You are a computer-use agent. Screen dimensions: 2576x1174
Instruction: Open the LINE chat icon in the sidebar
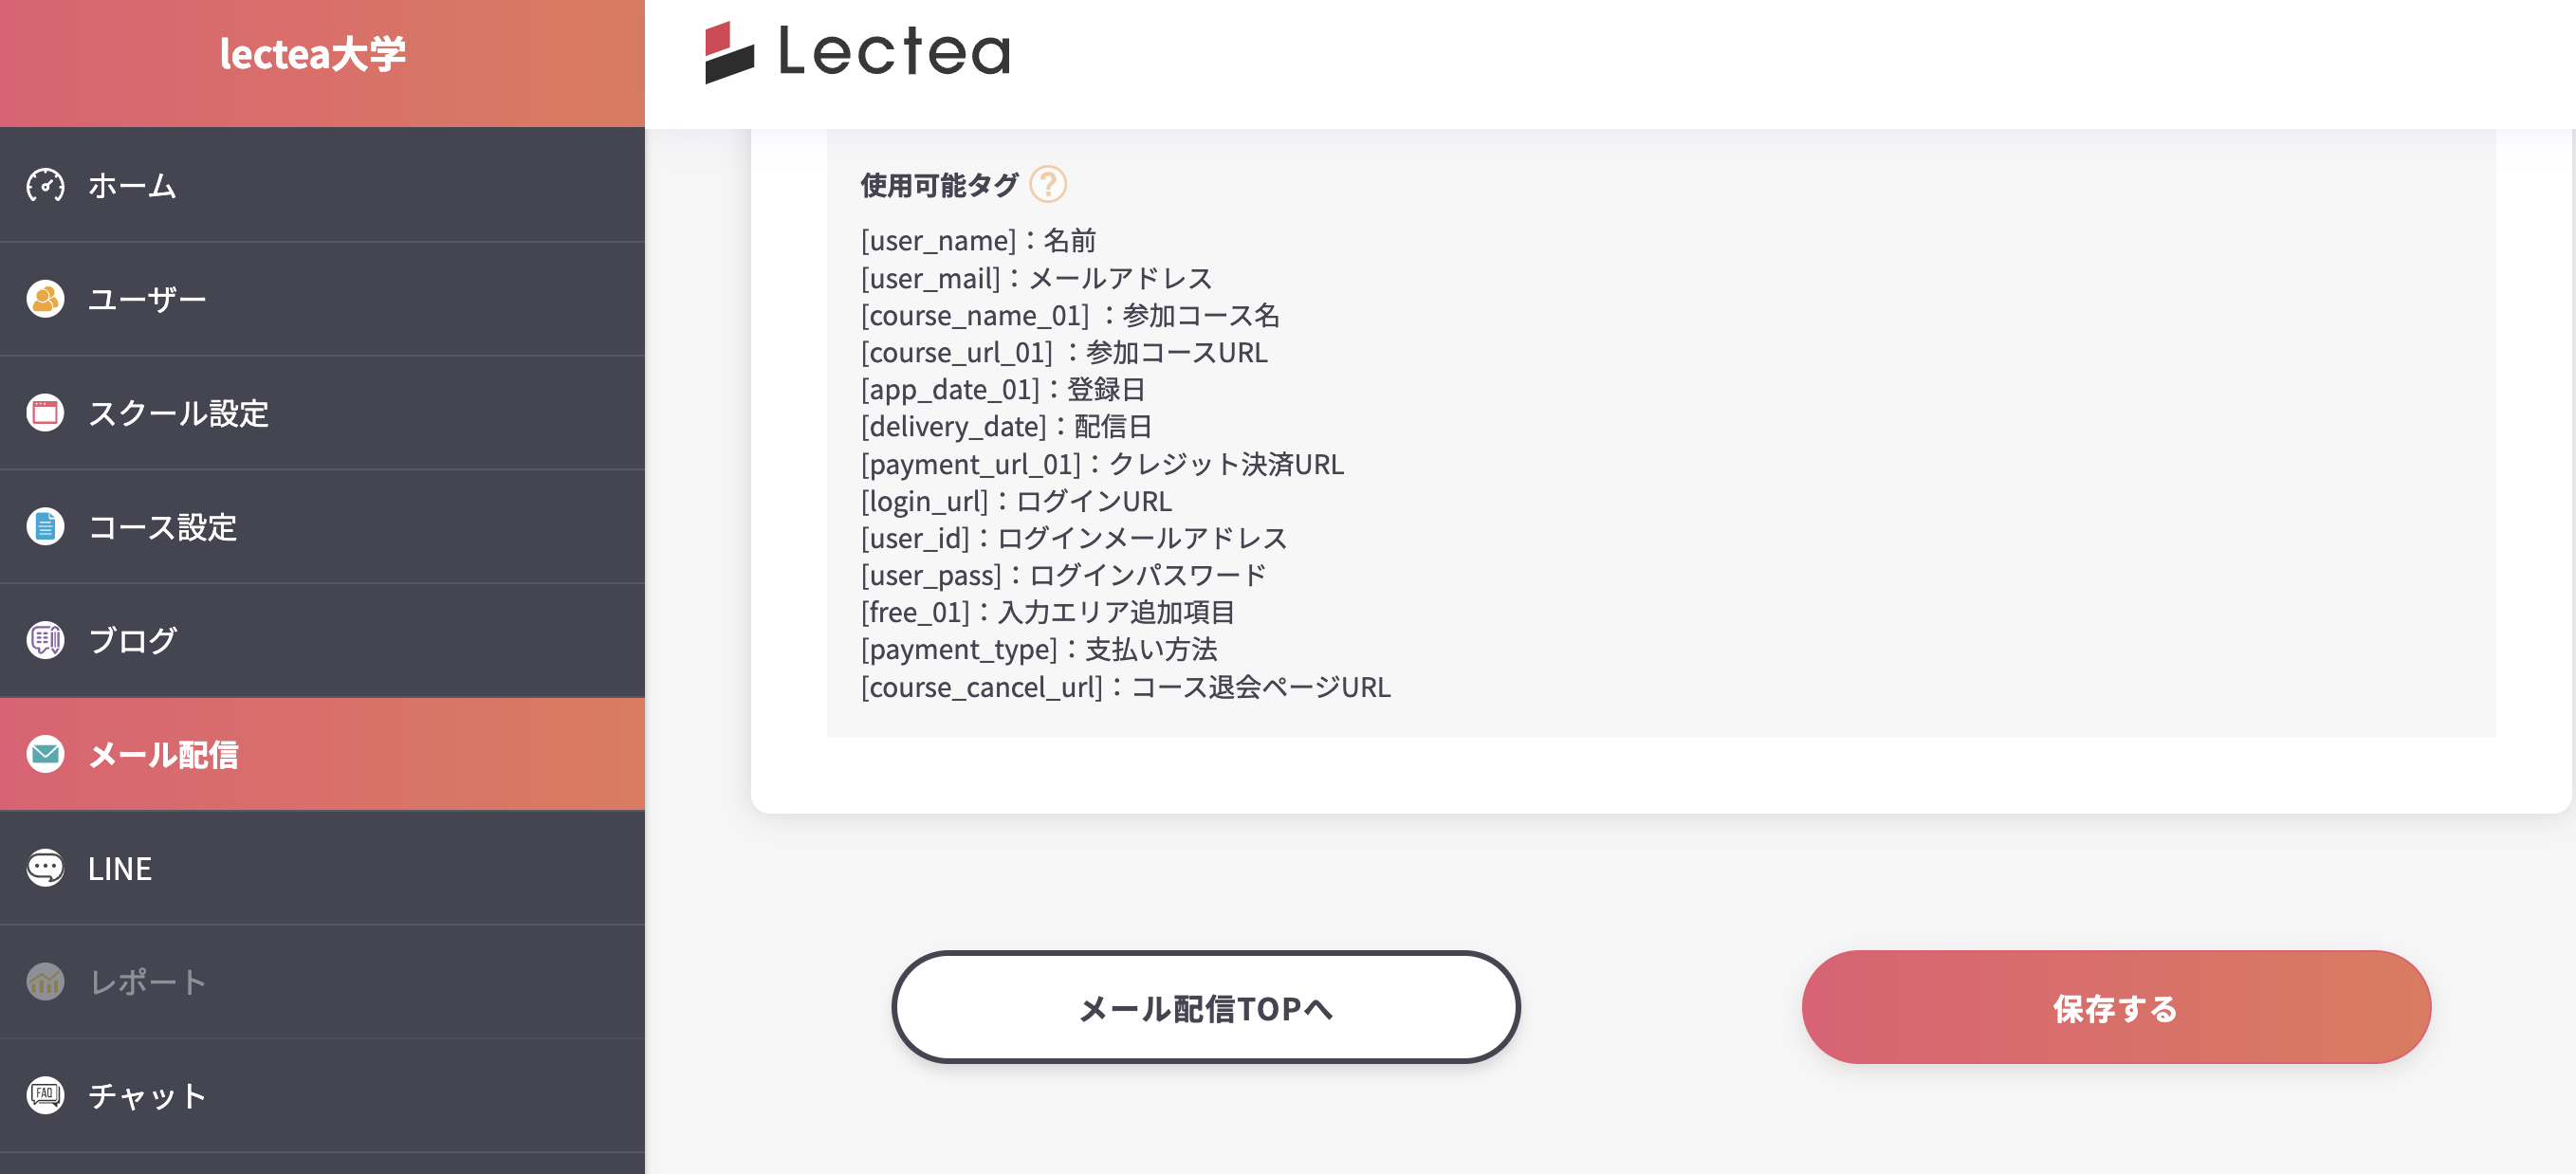pos(44,868)
